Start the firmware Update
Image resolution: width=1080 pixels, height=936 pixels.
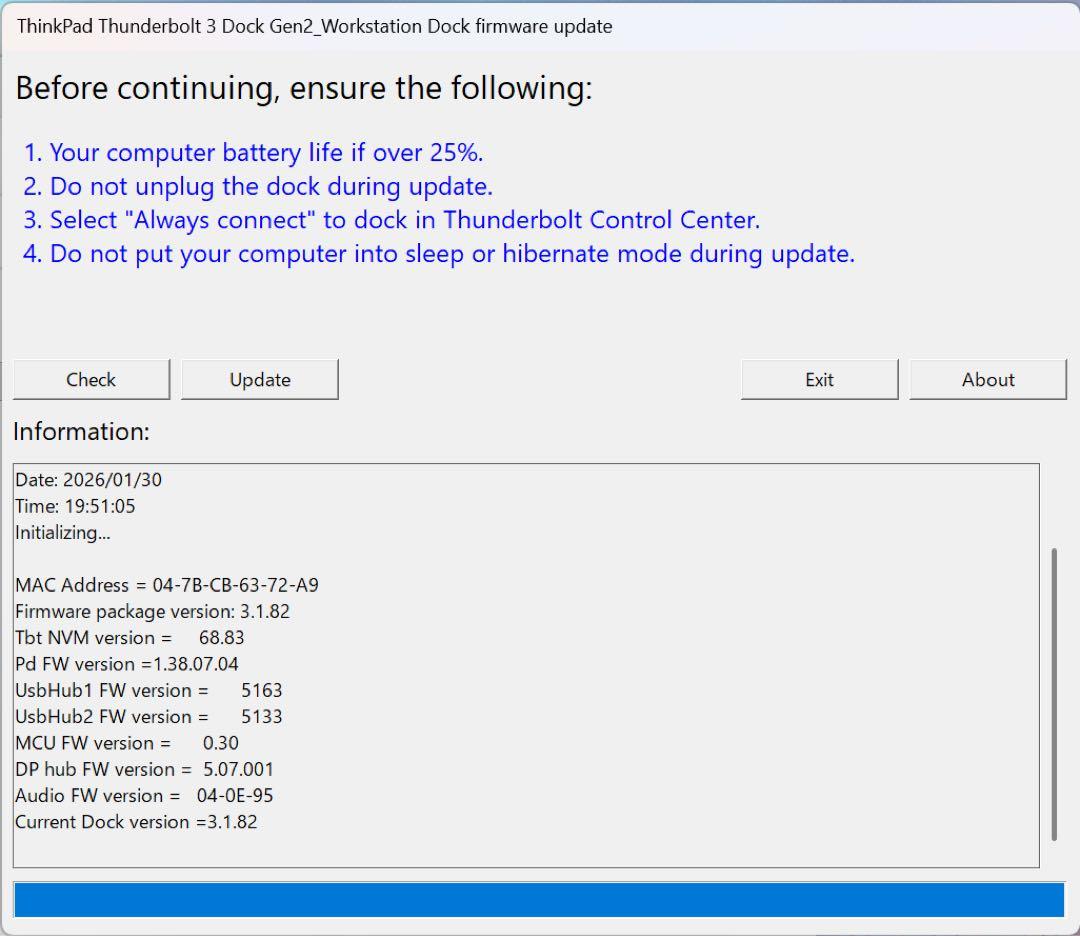(x=260, y=380)
